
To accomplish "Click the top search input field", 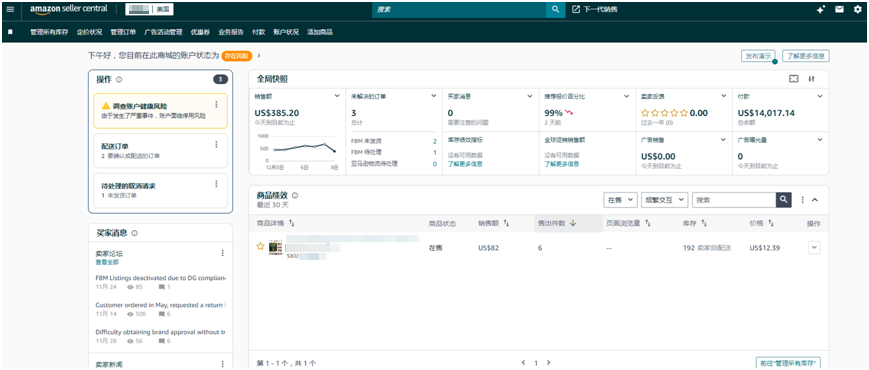I will [x=459, y=9].
